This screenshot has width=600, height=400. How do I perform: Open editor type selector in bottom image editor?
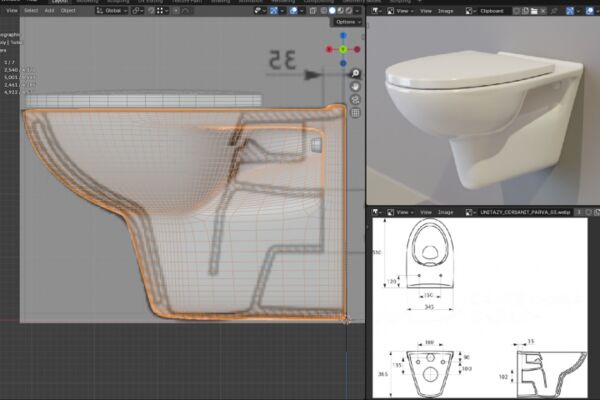[377, 212]
